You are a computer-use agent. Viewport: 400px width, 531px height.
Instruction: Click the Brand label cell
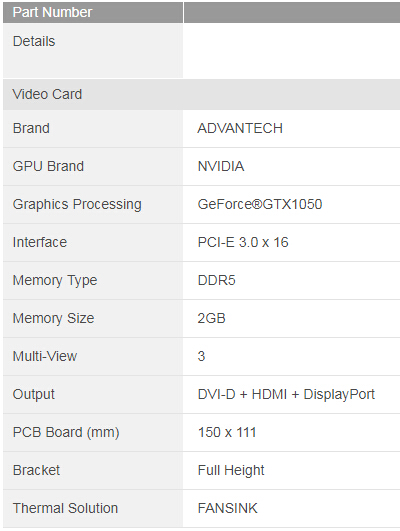93,128
